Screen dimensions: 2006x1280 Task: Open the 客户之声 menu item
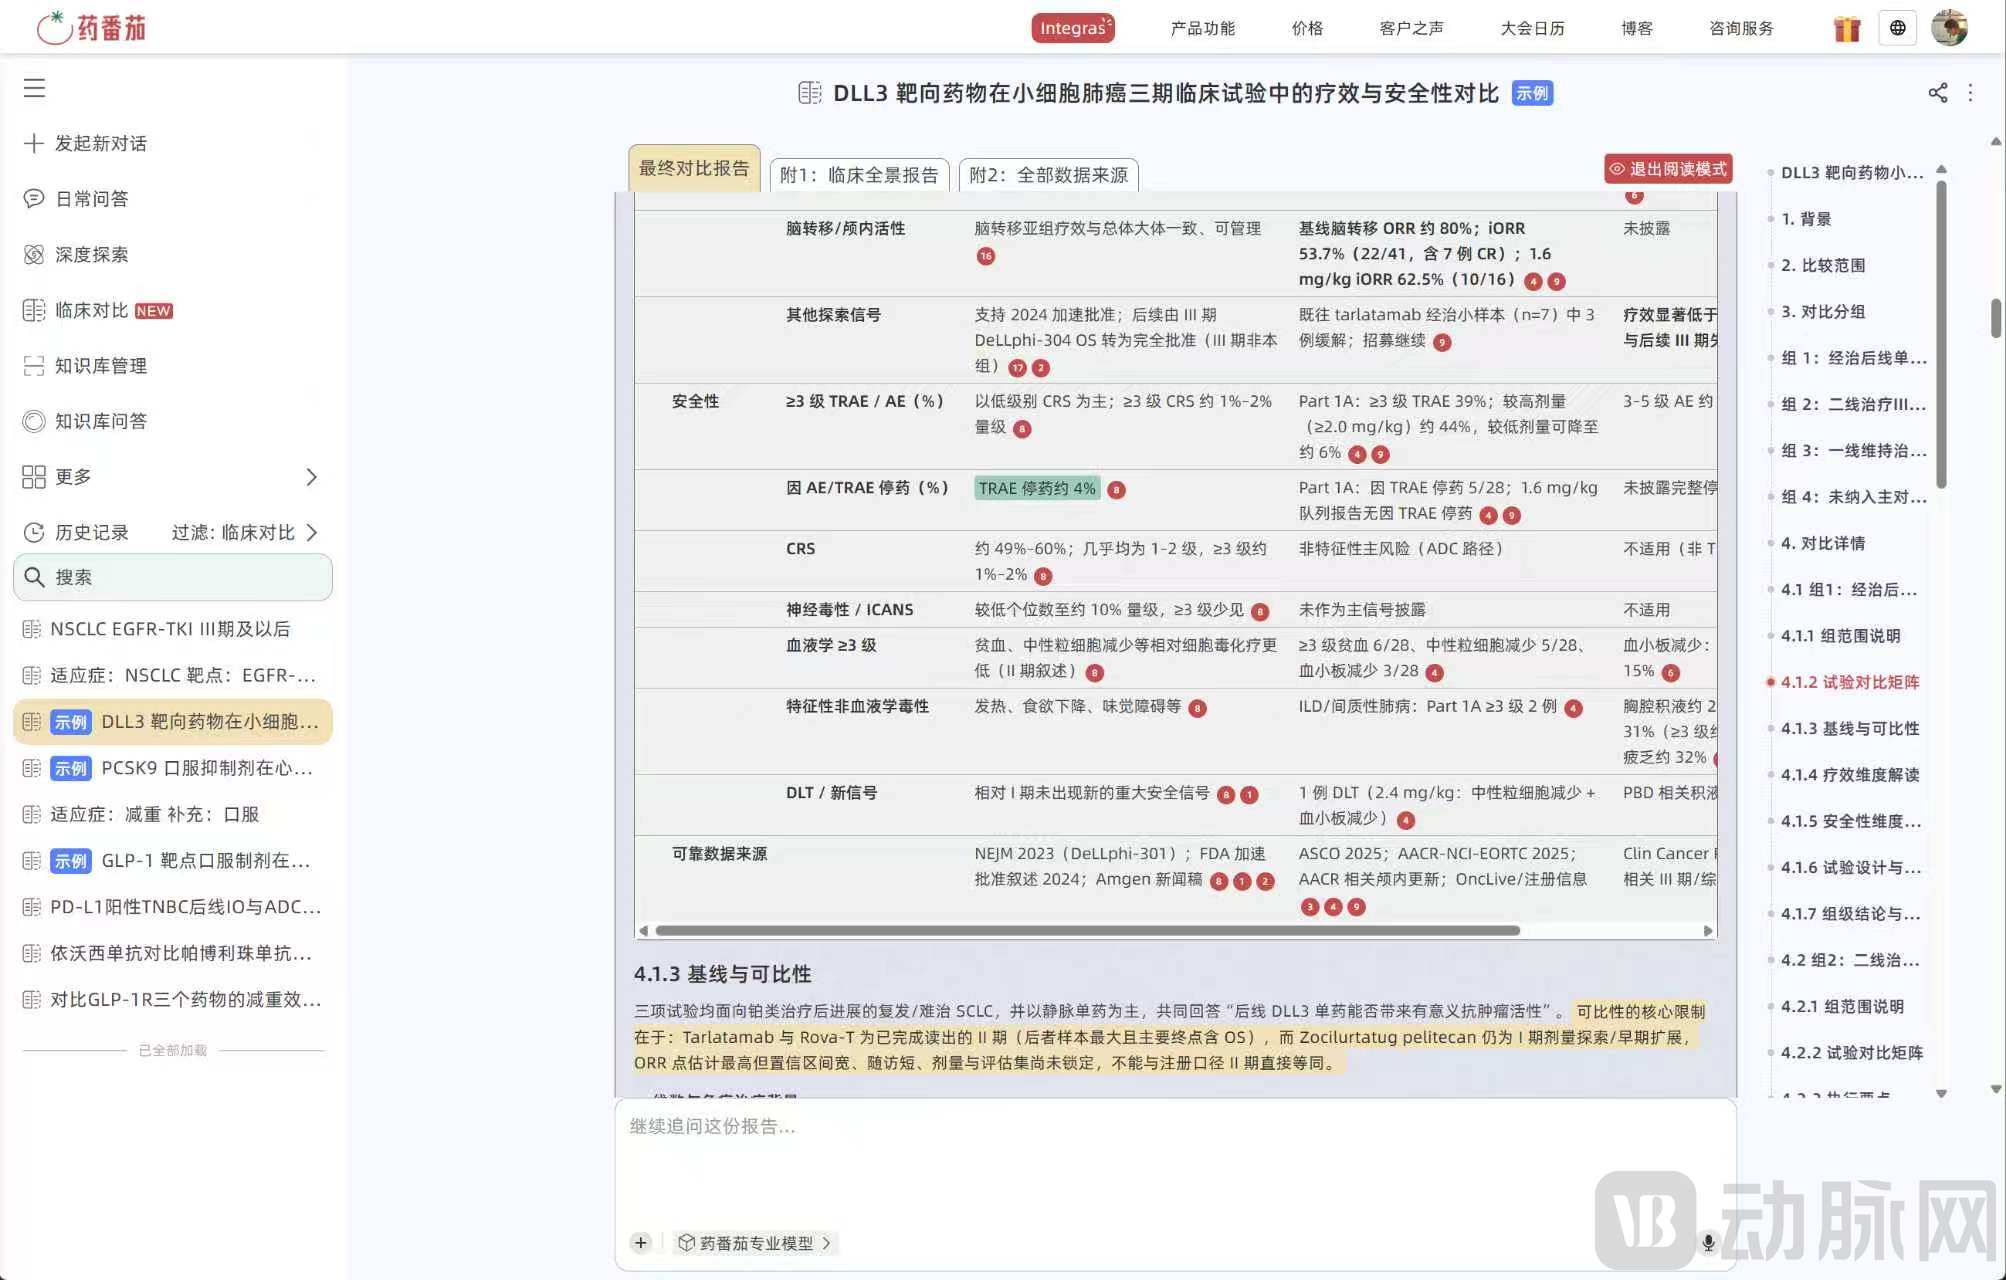[1411, 28]
